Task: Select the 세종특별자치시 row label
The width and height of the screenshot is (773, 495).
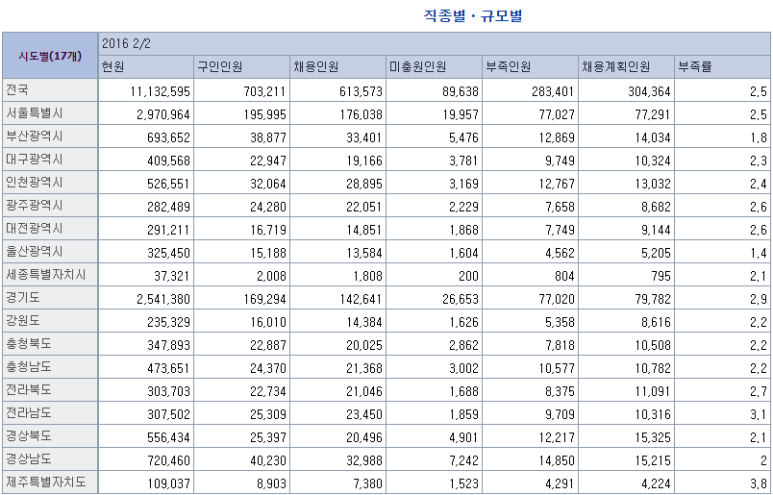Action: 46,274
